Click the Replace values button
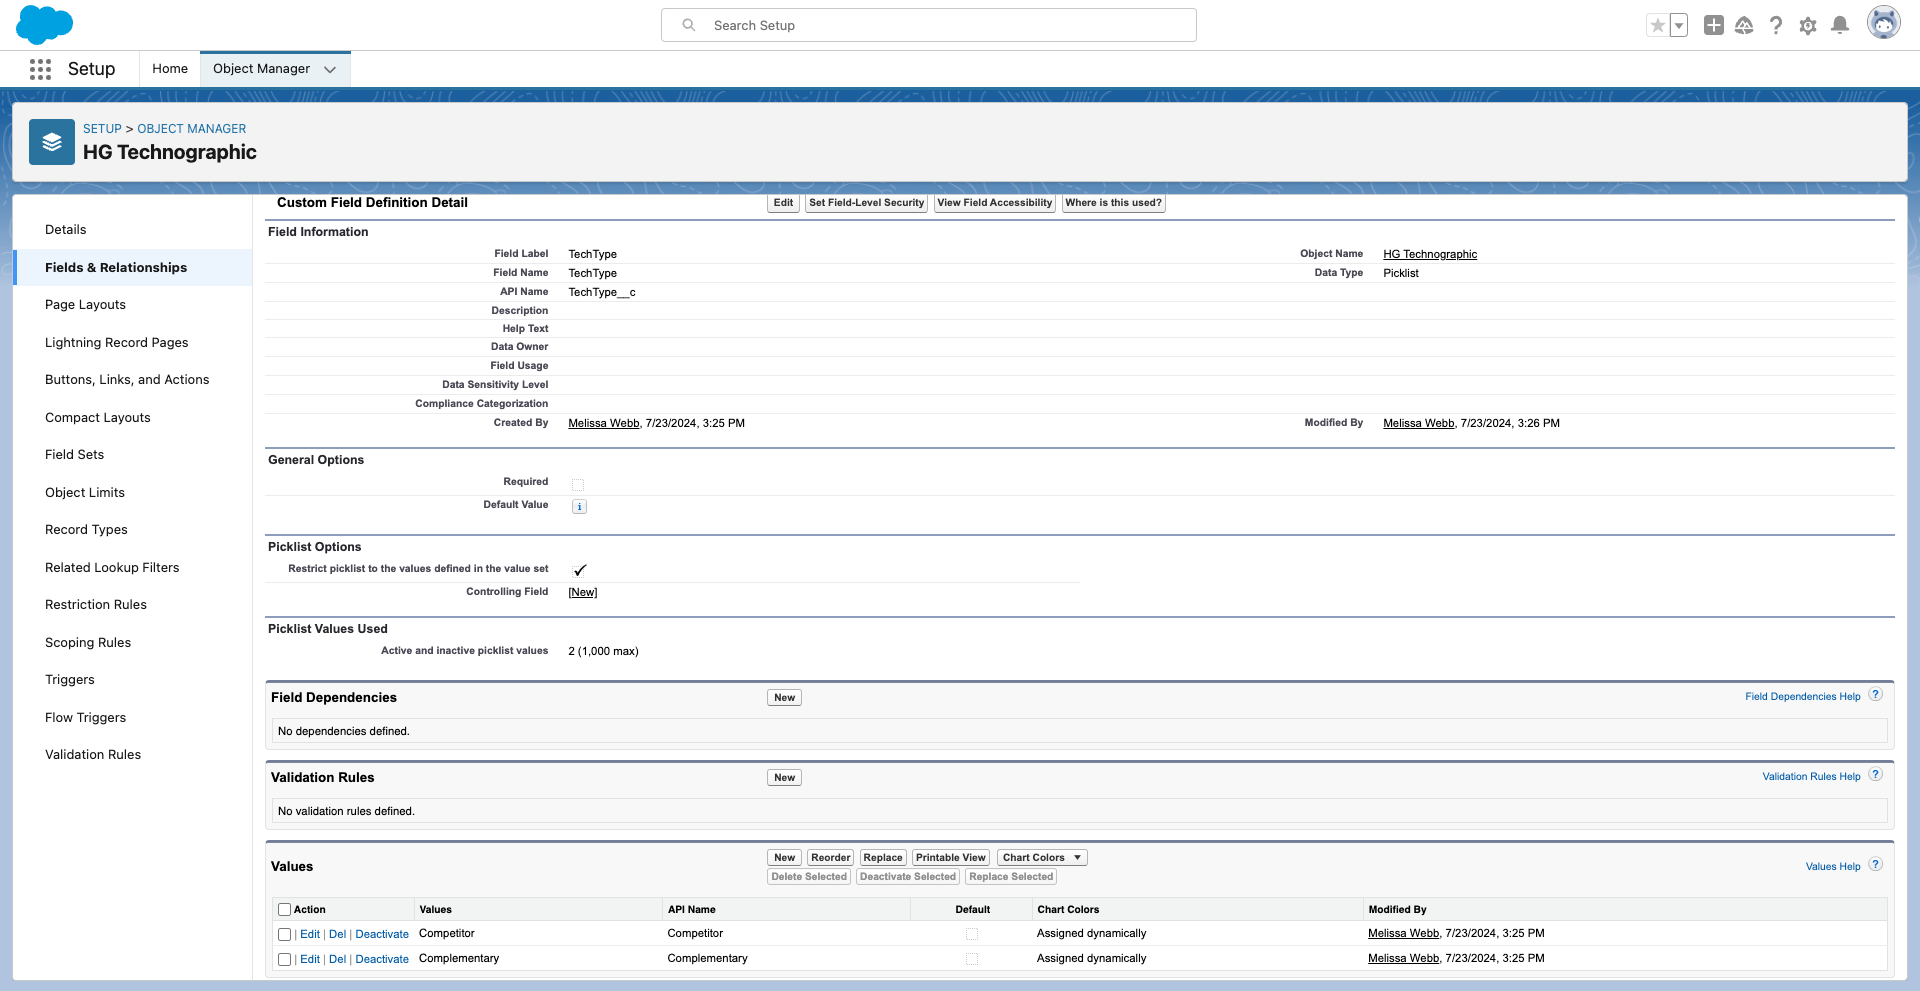 [x=883, y=858]
